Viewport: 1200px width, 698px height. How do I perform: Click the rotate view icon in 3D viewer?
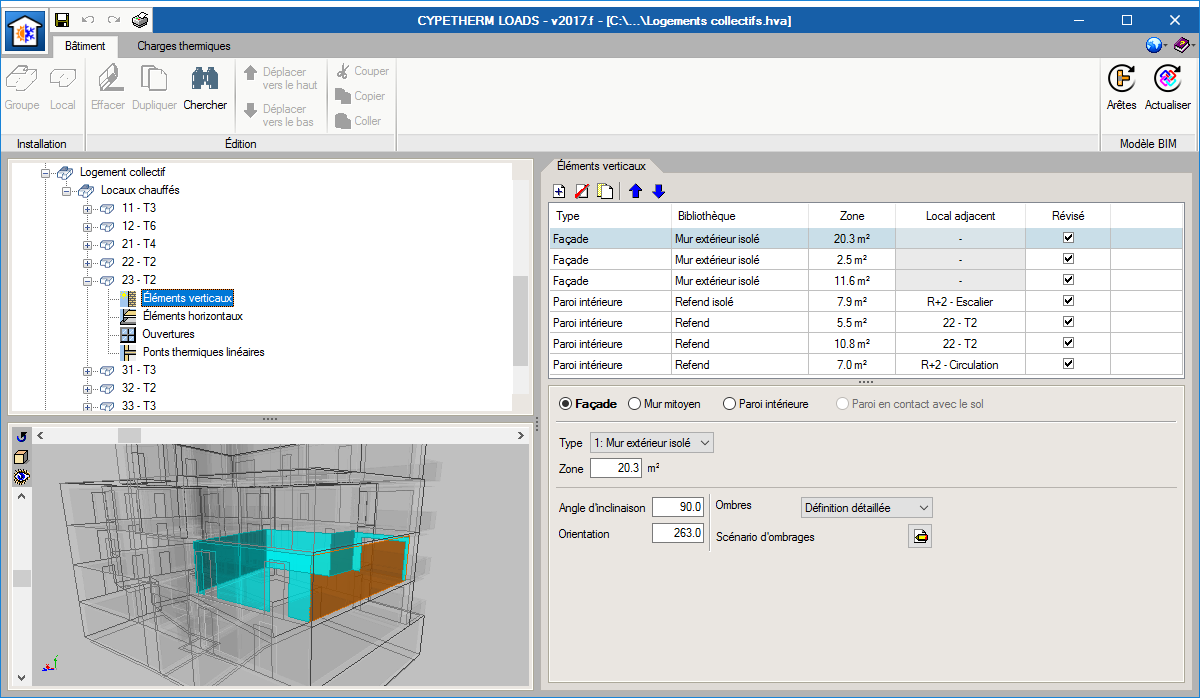[21, 436]
